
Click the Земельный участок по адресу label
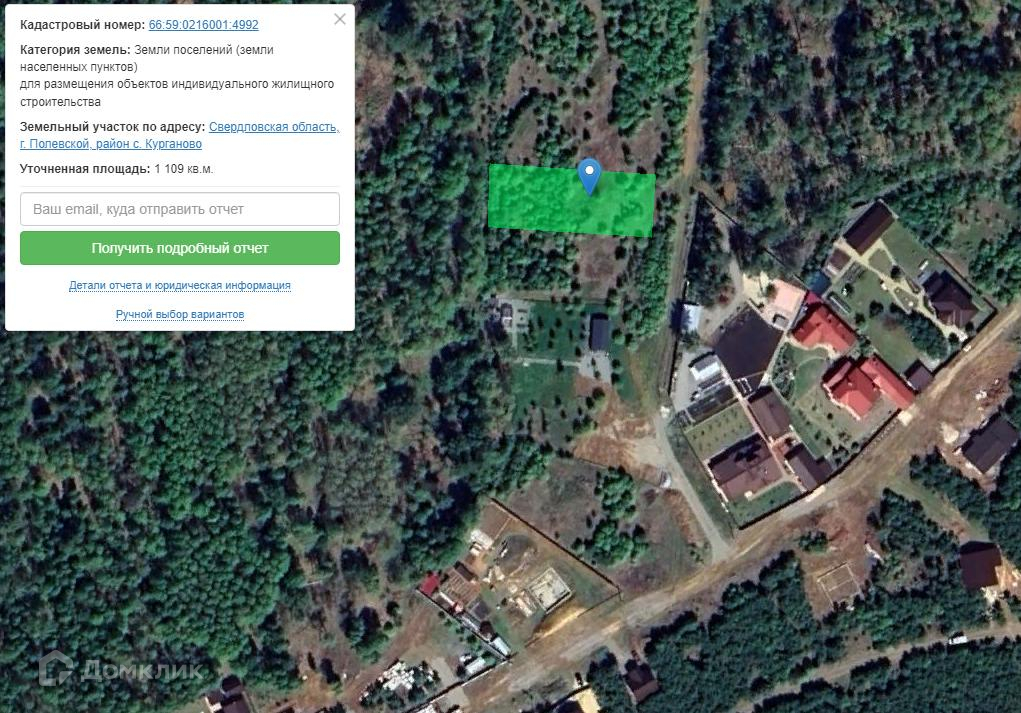[x=113, y=127]
